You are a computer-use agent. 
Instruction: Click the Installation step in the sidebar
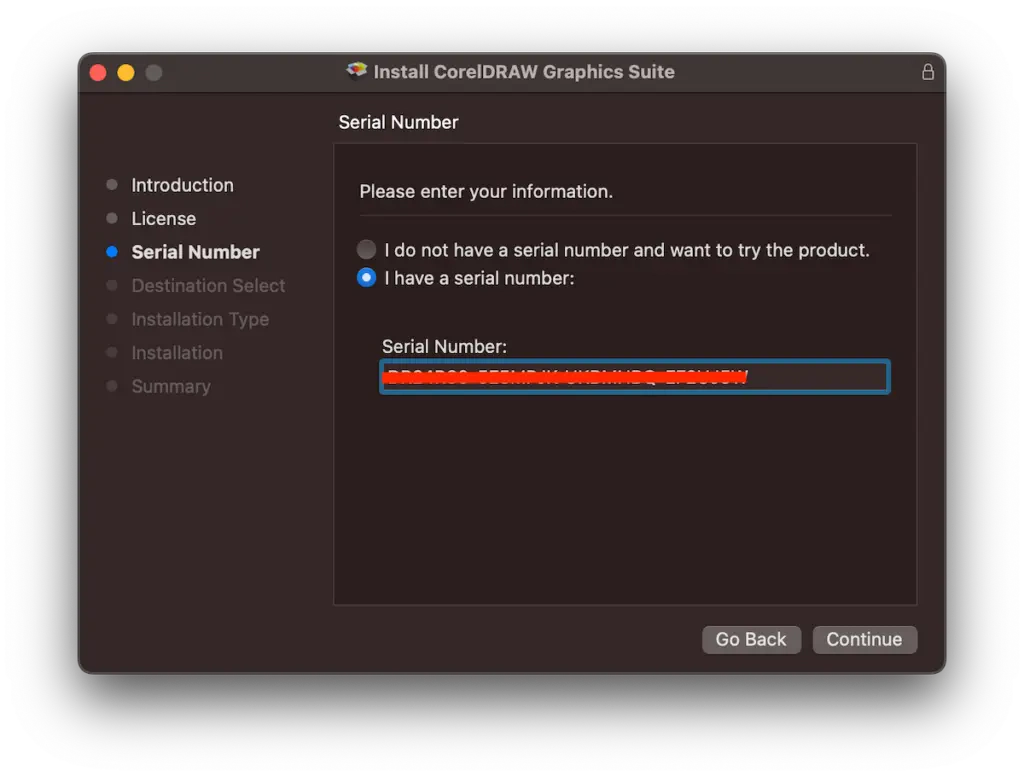pyautogui.click(x=177, y=353)
